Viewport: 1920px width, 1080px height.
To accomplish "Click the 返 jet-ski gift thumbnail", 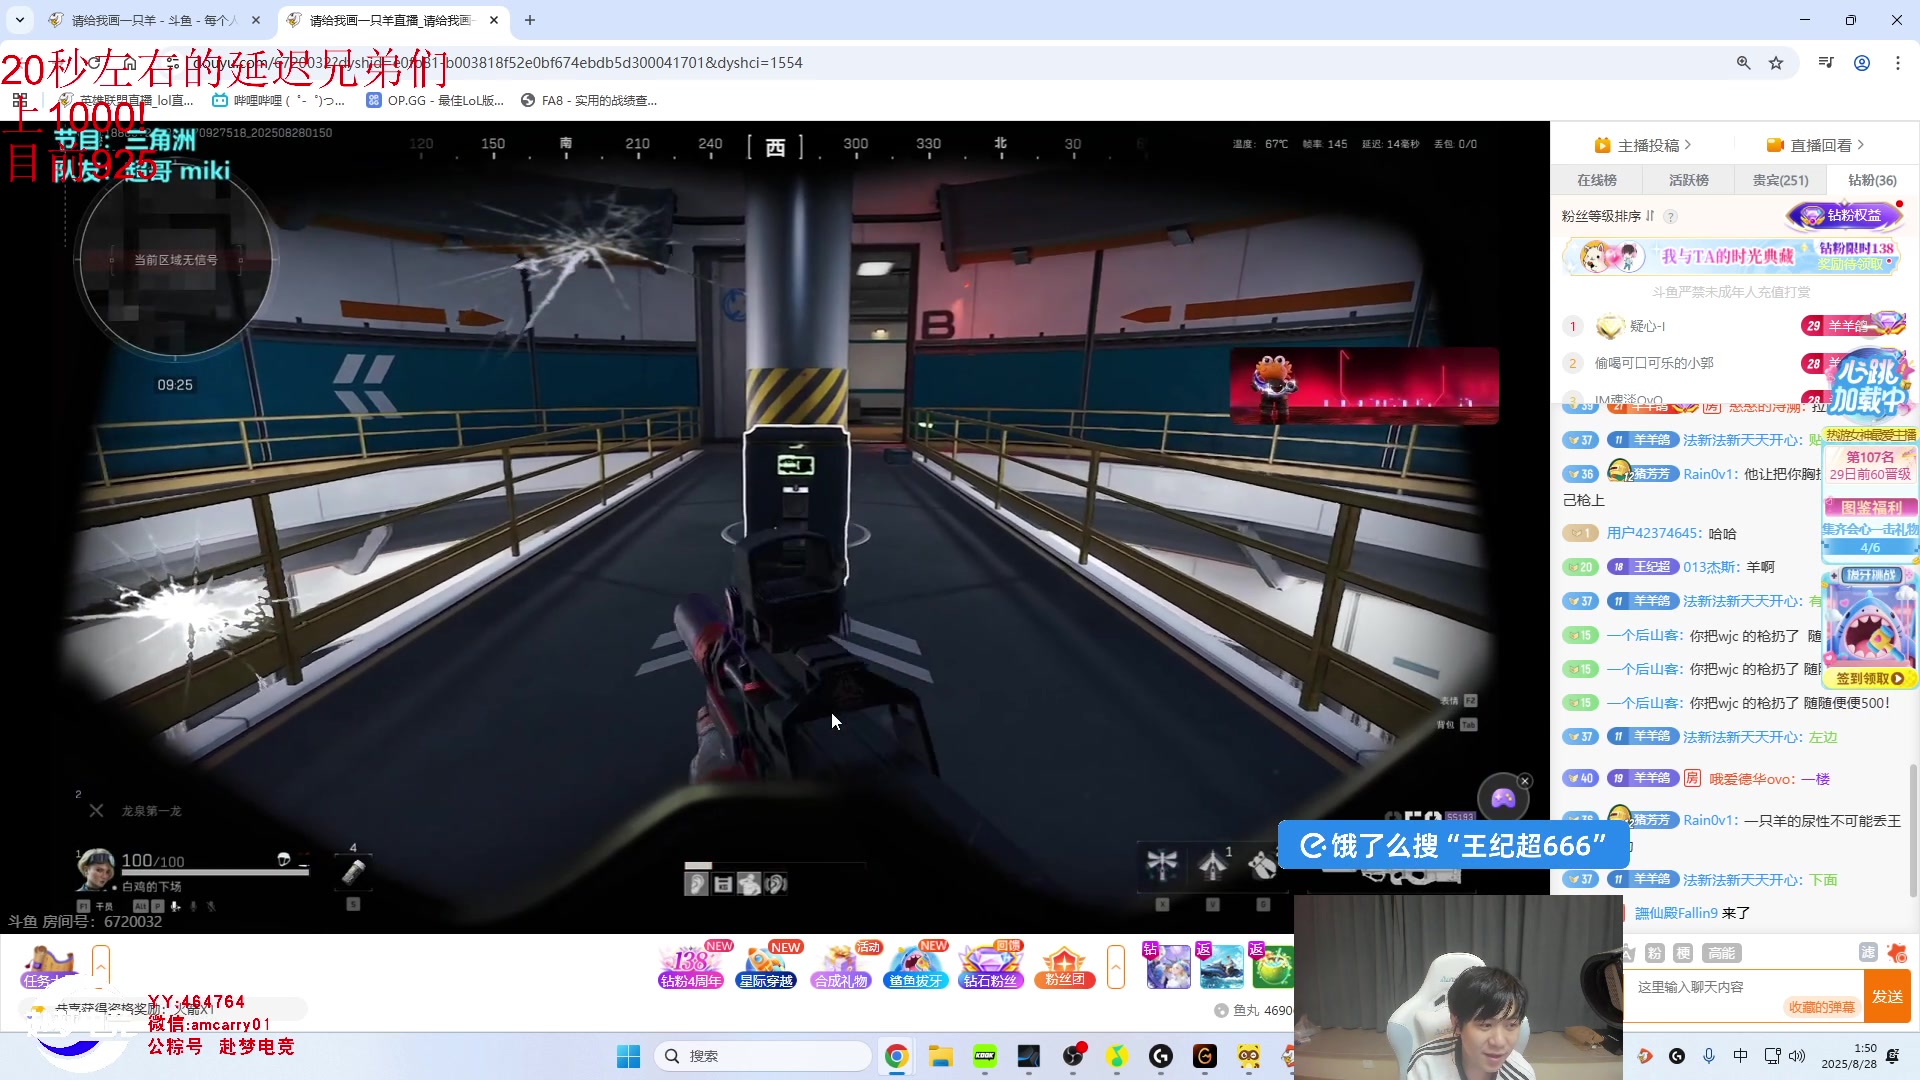I will pyautogui.click(x=1220, y=966).
